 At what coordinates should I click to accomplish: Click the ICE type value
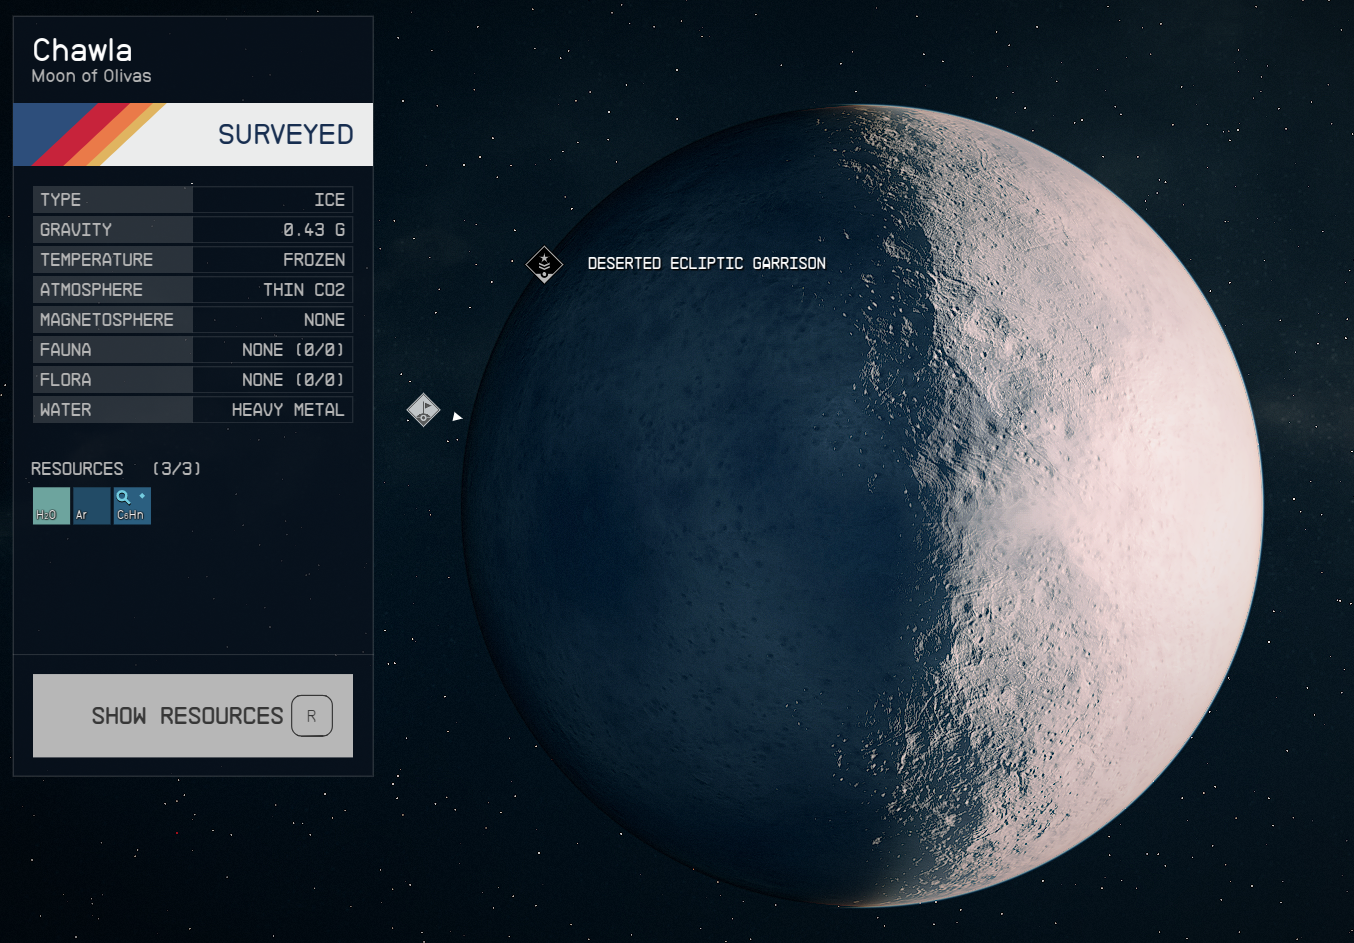coord(329,200)
